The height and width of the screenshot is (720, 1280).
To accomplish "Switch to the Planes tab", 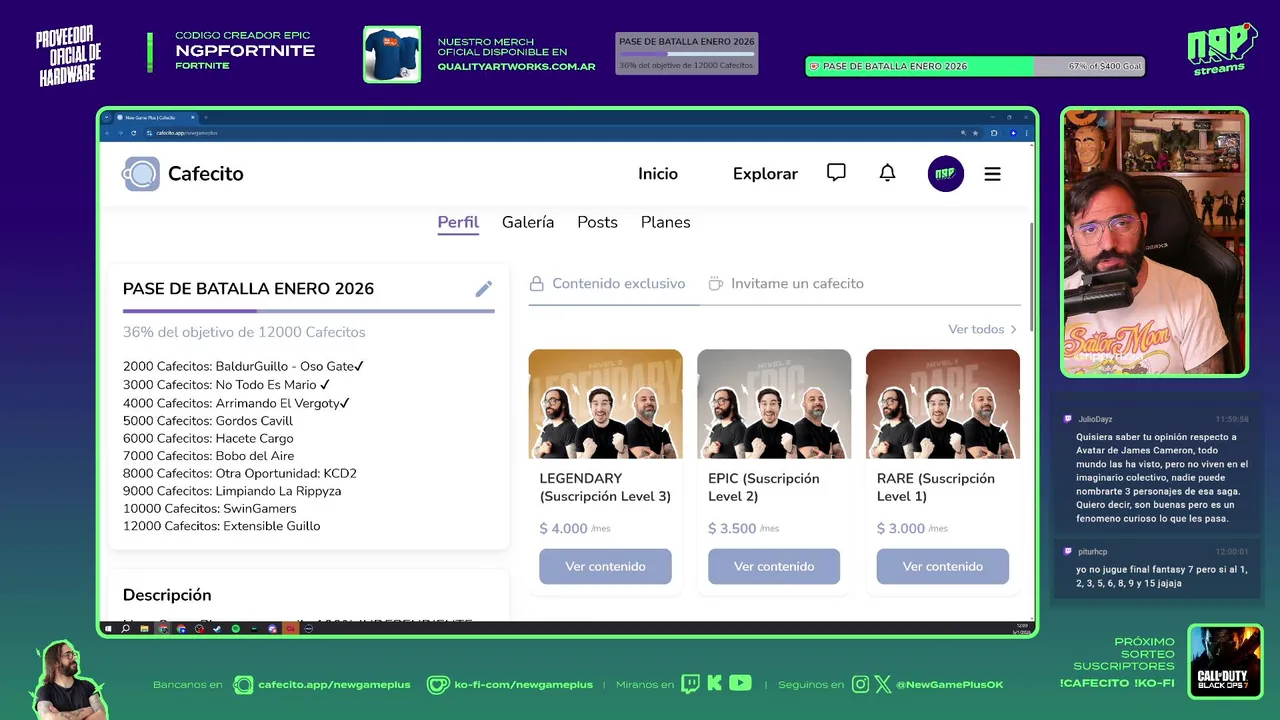I will click(665, 222).
